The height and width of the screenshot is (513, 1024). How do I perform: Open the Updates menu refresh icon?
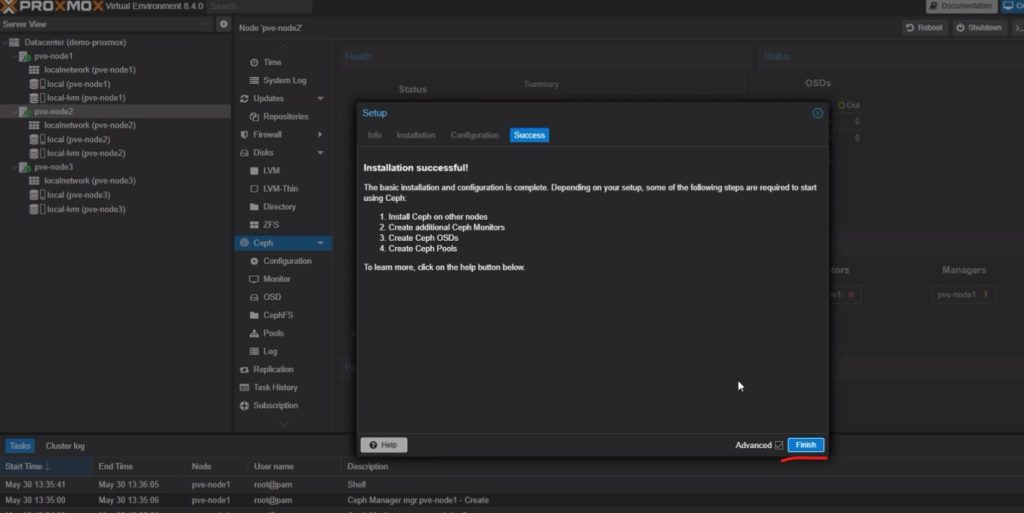[244, 99]
